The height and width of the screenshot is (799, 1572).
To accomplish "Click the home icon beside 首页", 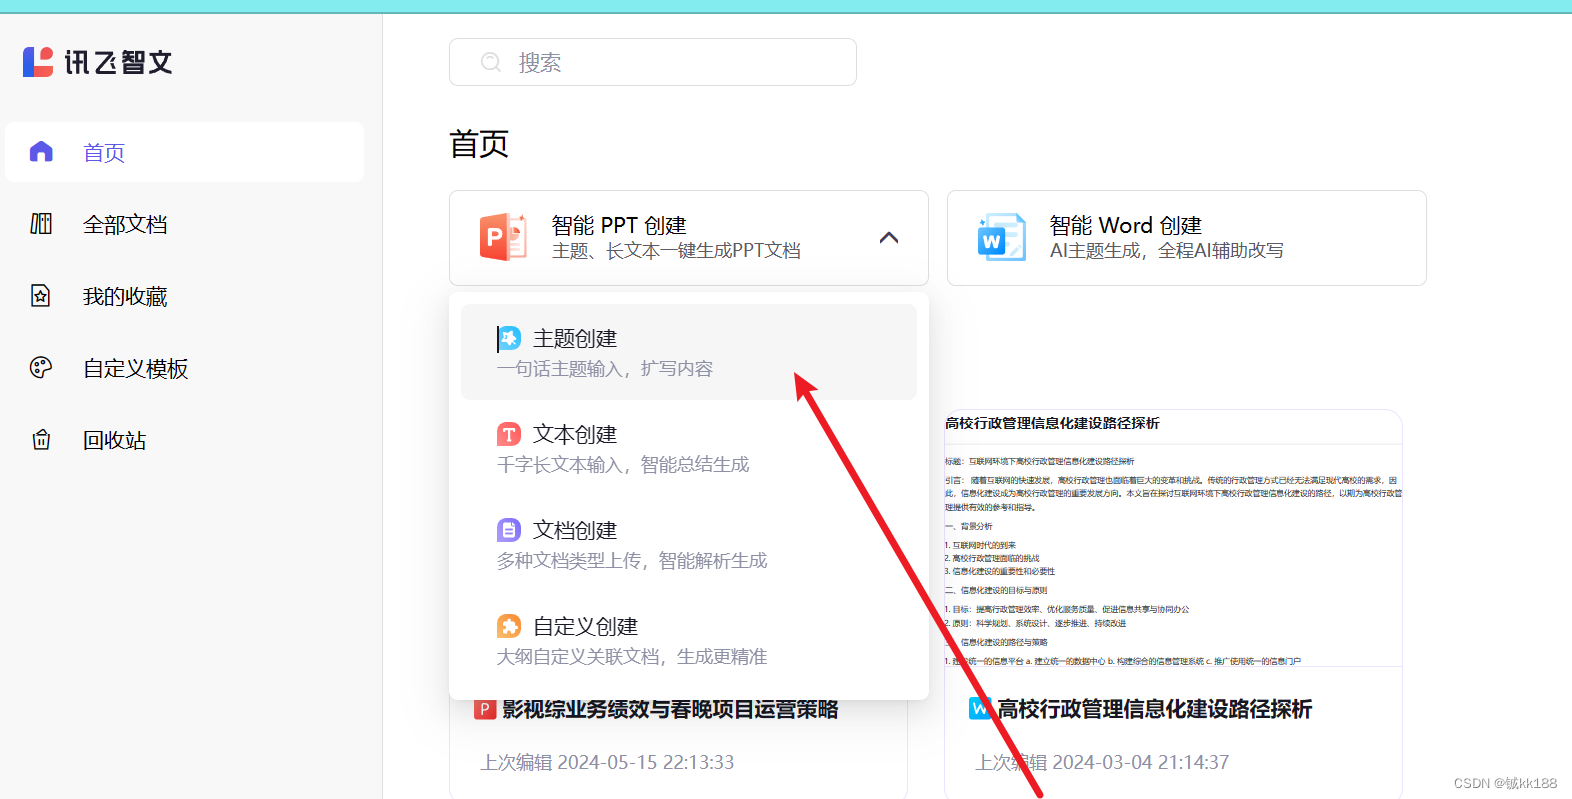I will (x=41, y=152).
